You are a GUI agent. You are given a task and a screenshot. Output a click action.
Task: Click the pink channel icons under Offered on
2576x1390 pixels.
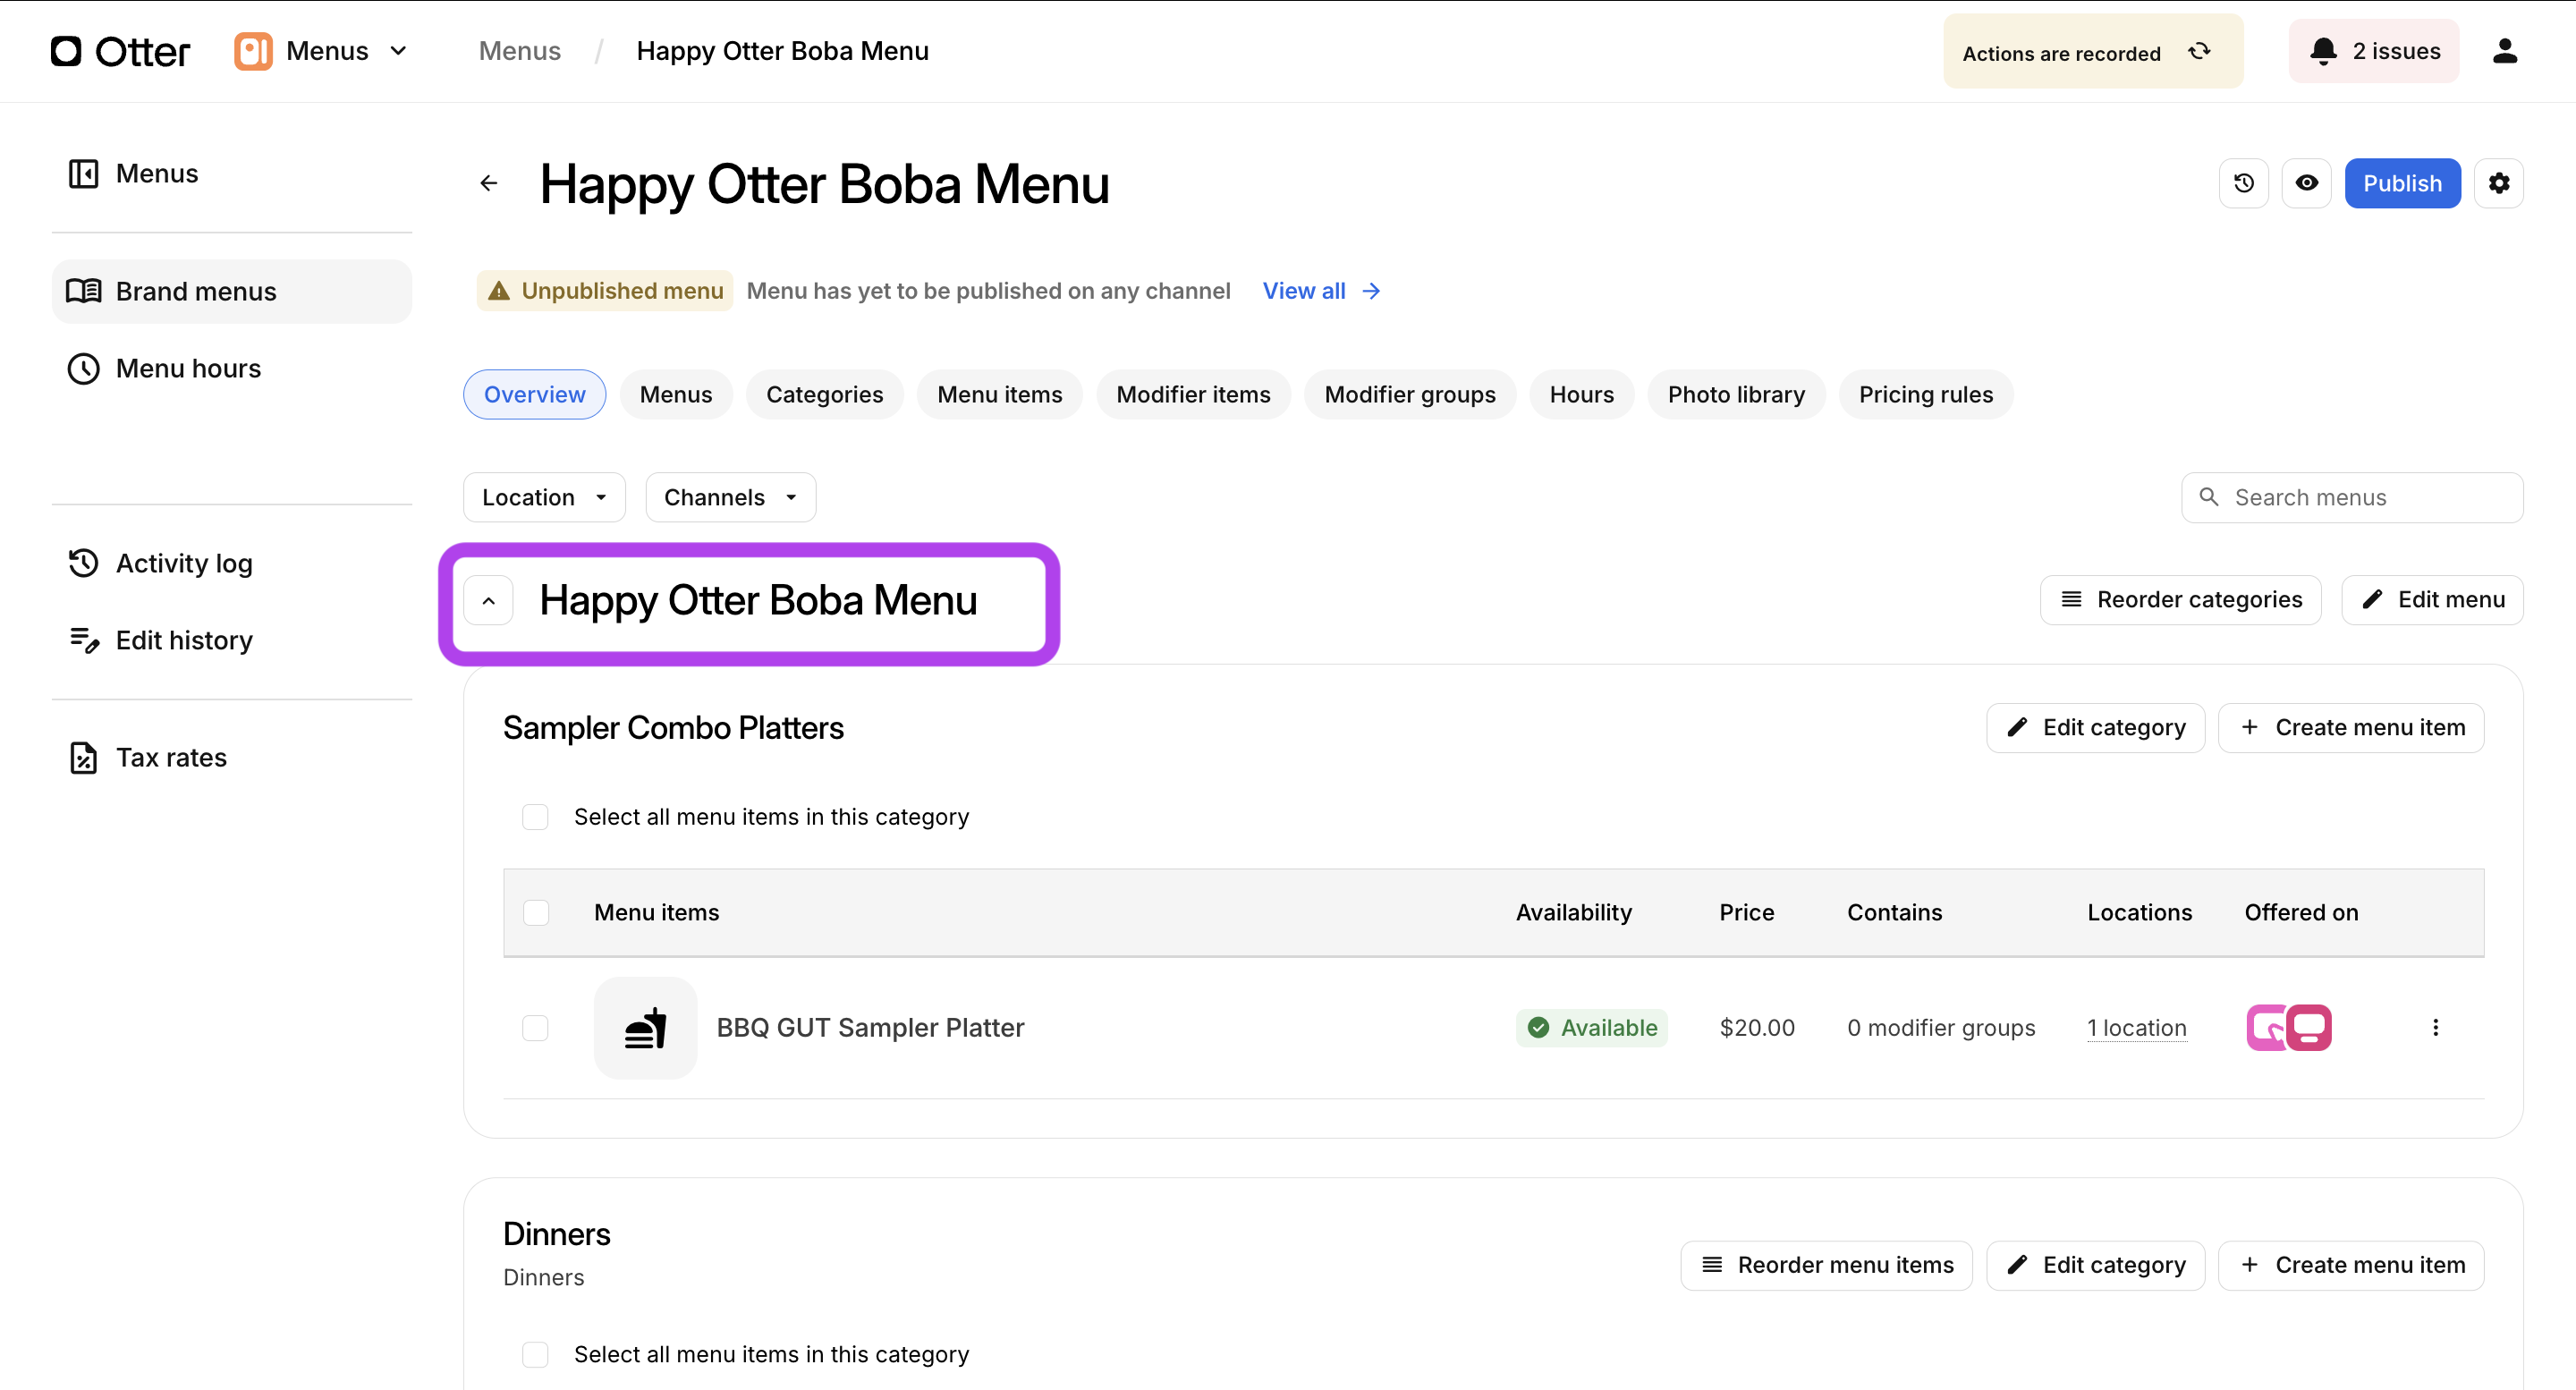tap(2288, 1028)
